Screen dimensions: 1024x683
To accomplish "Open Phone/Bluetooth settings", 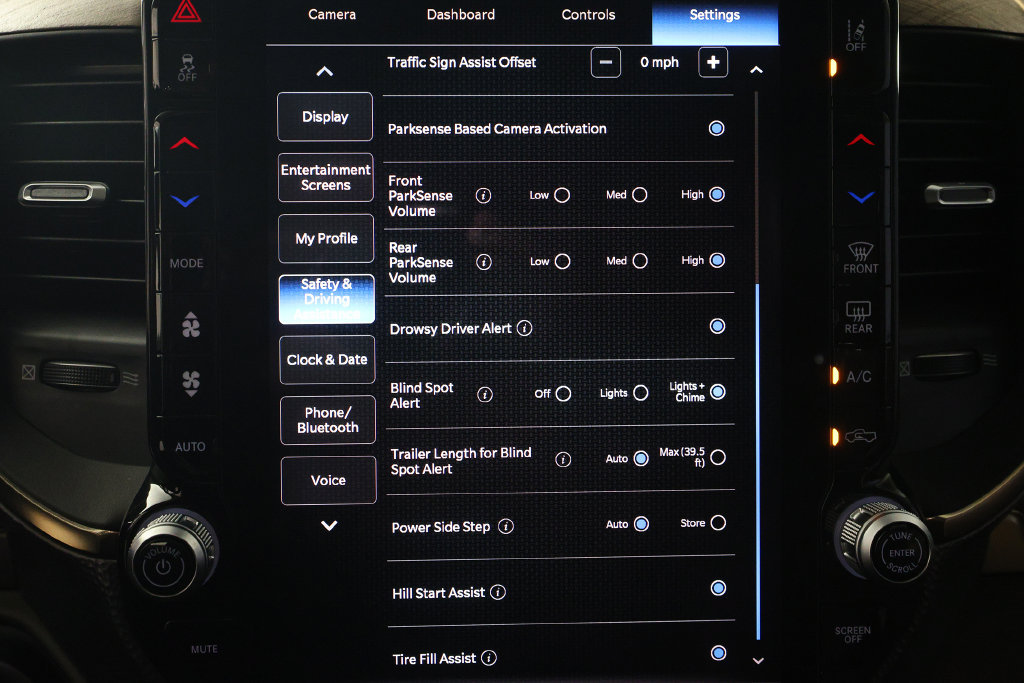I will 328,420.
